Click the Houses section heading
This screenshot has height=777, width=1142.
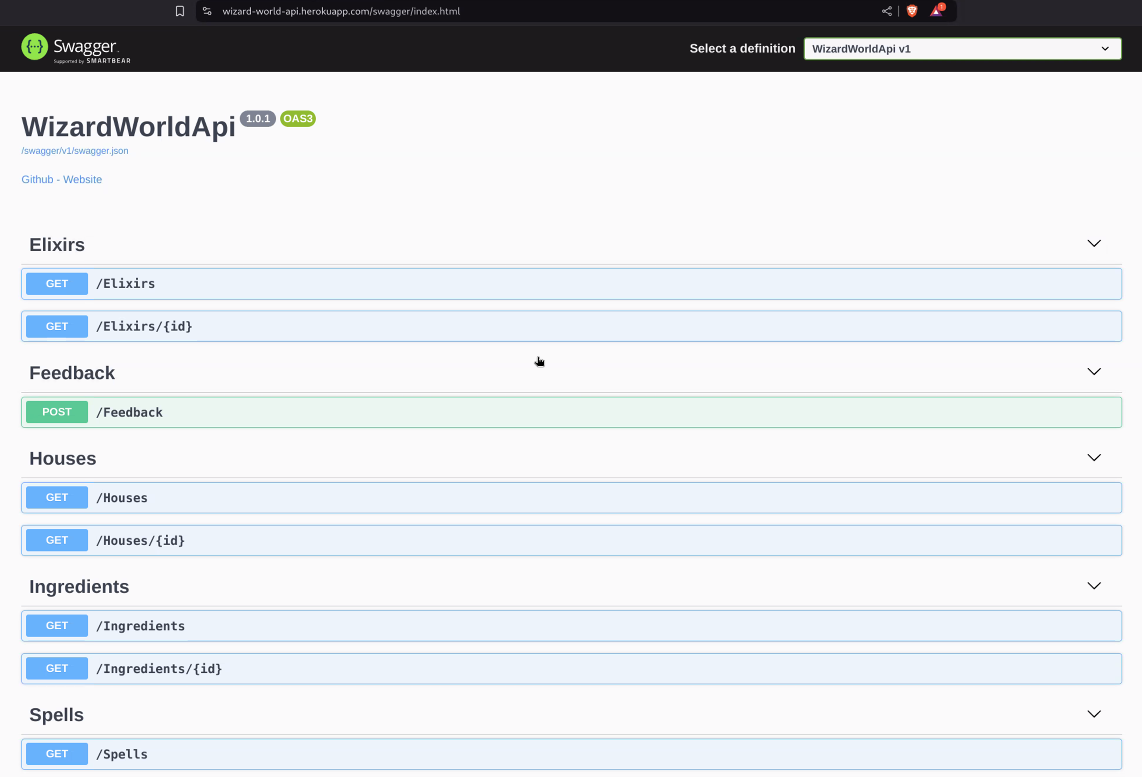(x=63, y=458)
